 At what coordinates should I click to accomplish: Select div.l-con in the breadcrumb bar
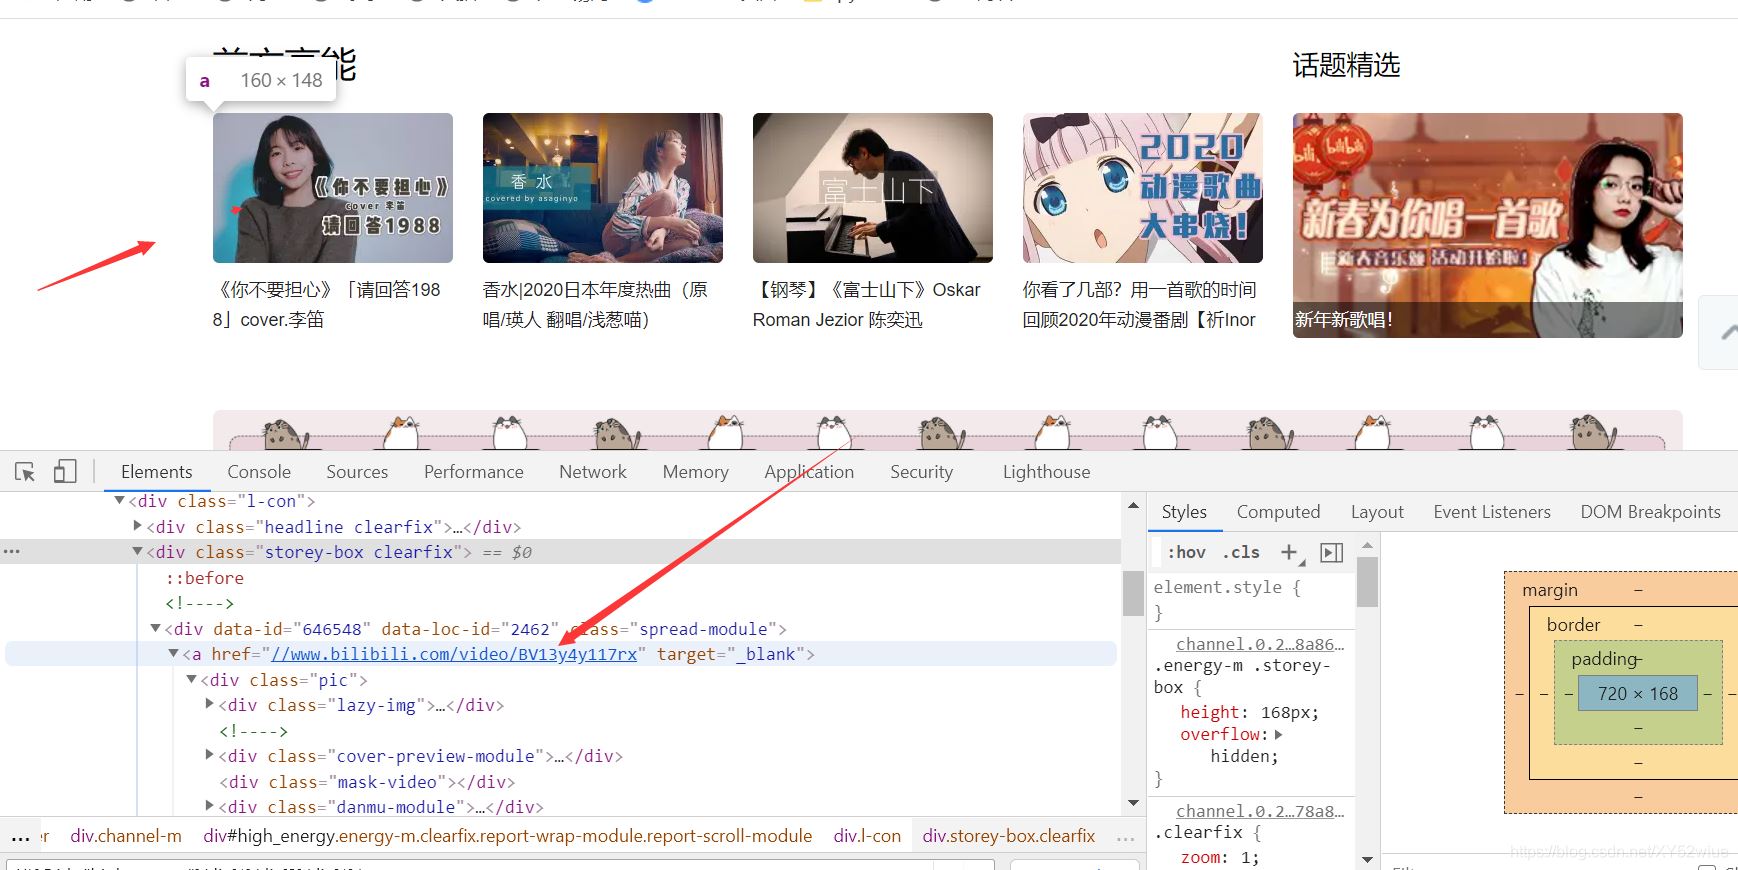[x=866, y=836]
